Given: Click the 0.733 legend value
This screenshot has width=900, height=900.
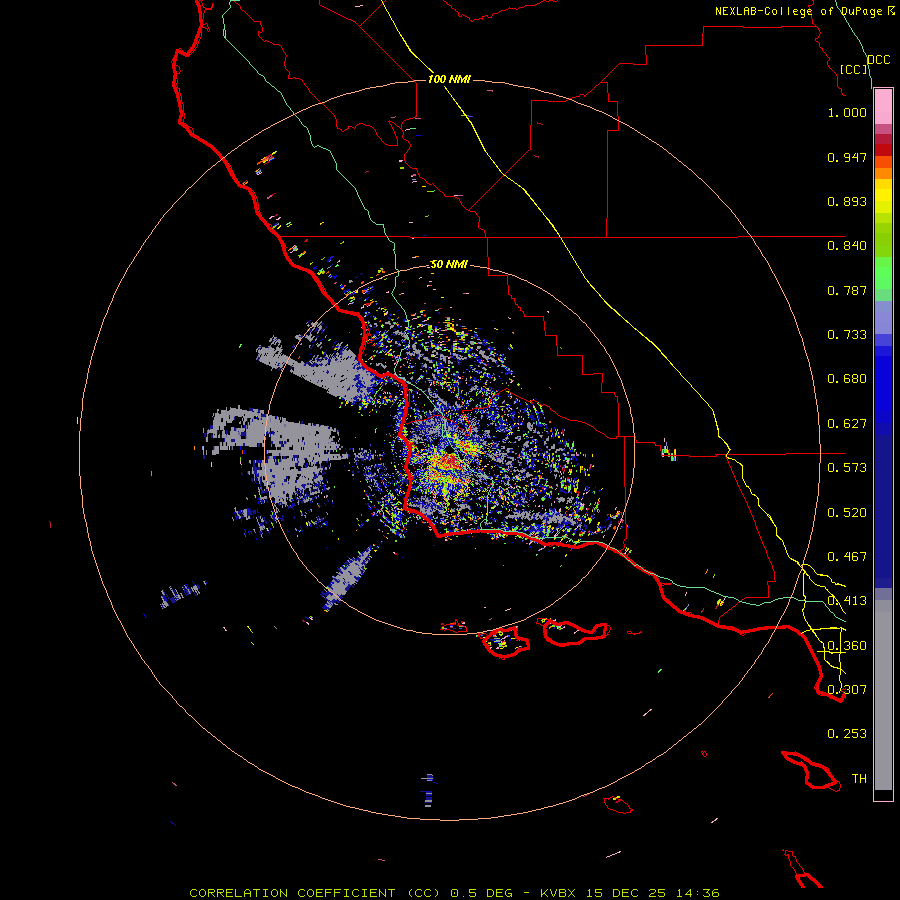Looking at the screenshot, I should [x=847, y=335].
